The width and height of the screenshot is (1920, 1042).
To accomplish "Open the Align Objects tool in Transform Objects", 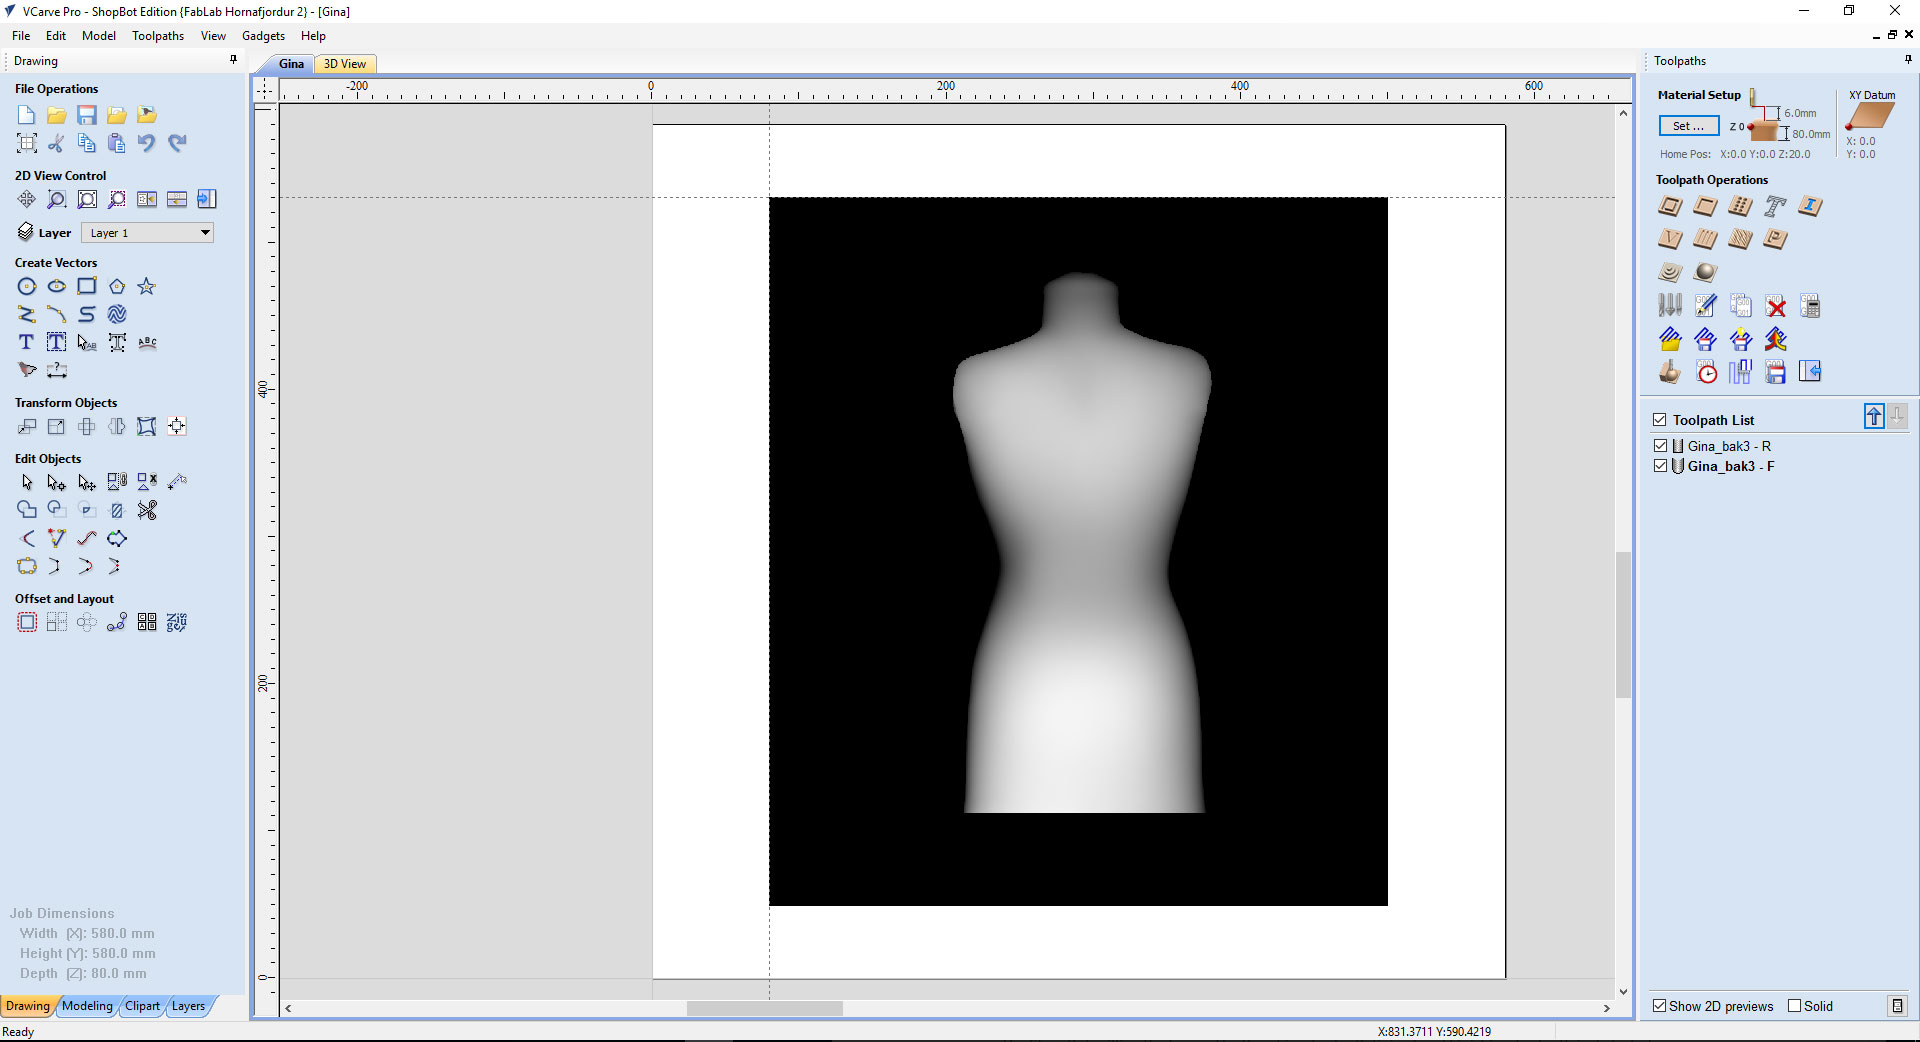I will coord(177,427).
